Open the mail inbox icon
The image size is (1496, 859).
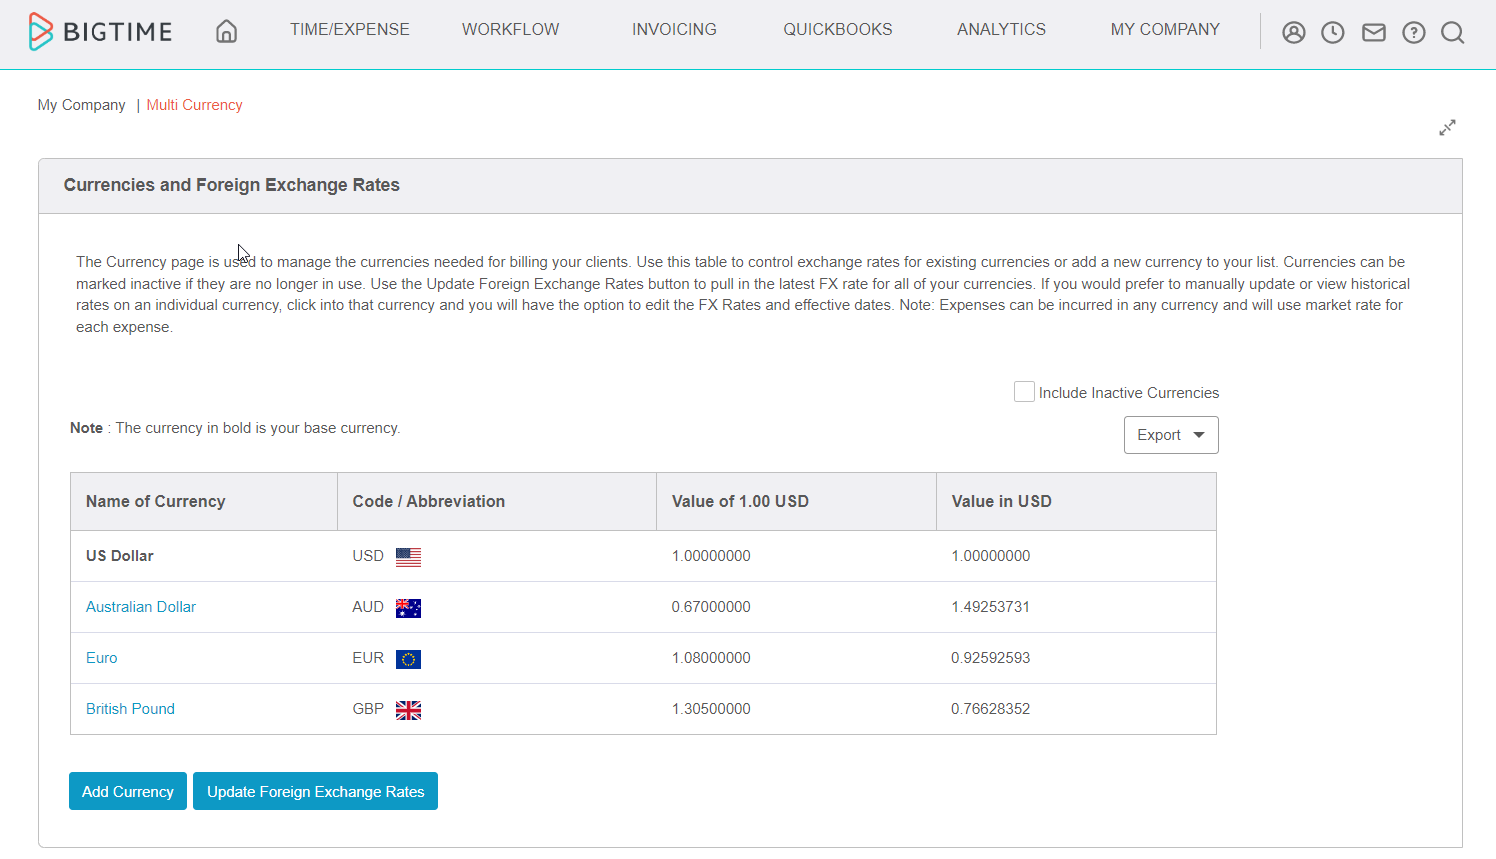pyautogui.click(x=1374, y=33)
